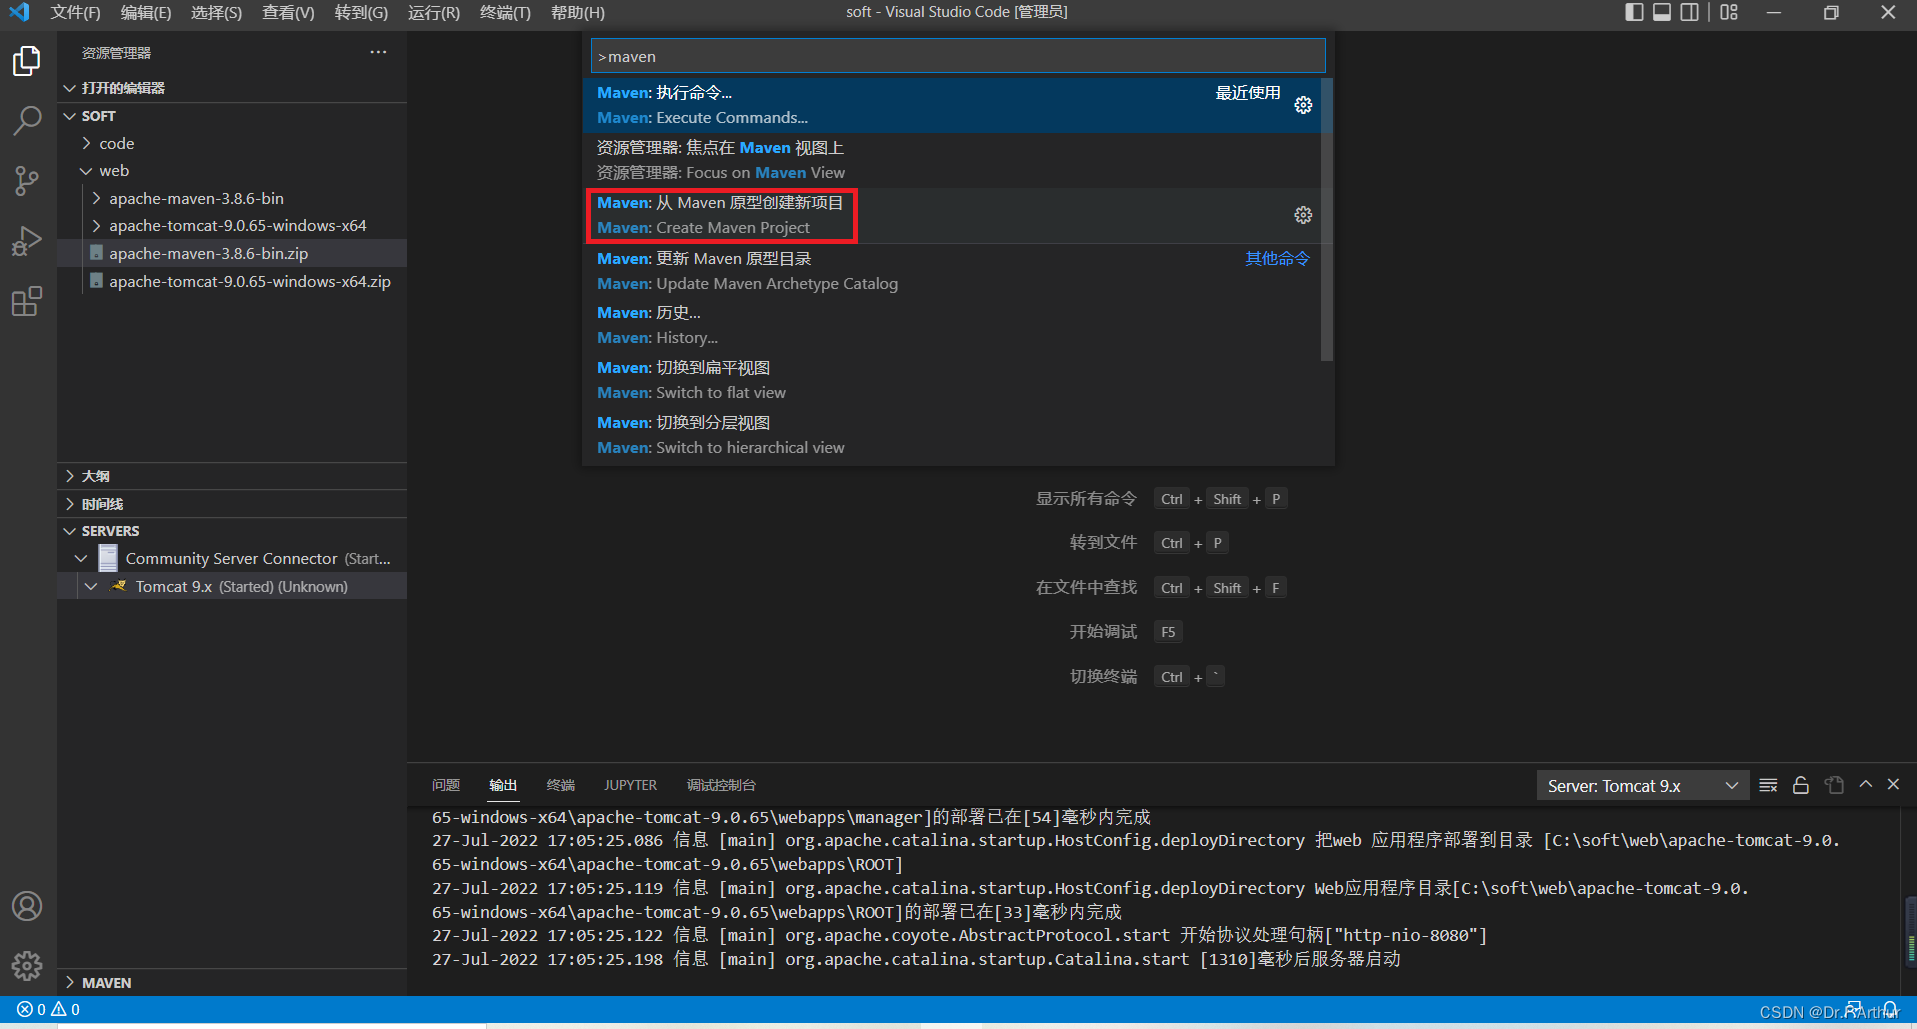Close the bottom panel
The image size is (1917, 1029).
click(1893, 785)
